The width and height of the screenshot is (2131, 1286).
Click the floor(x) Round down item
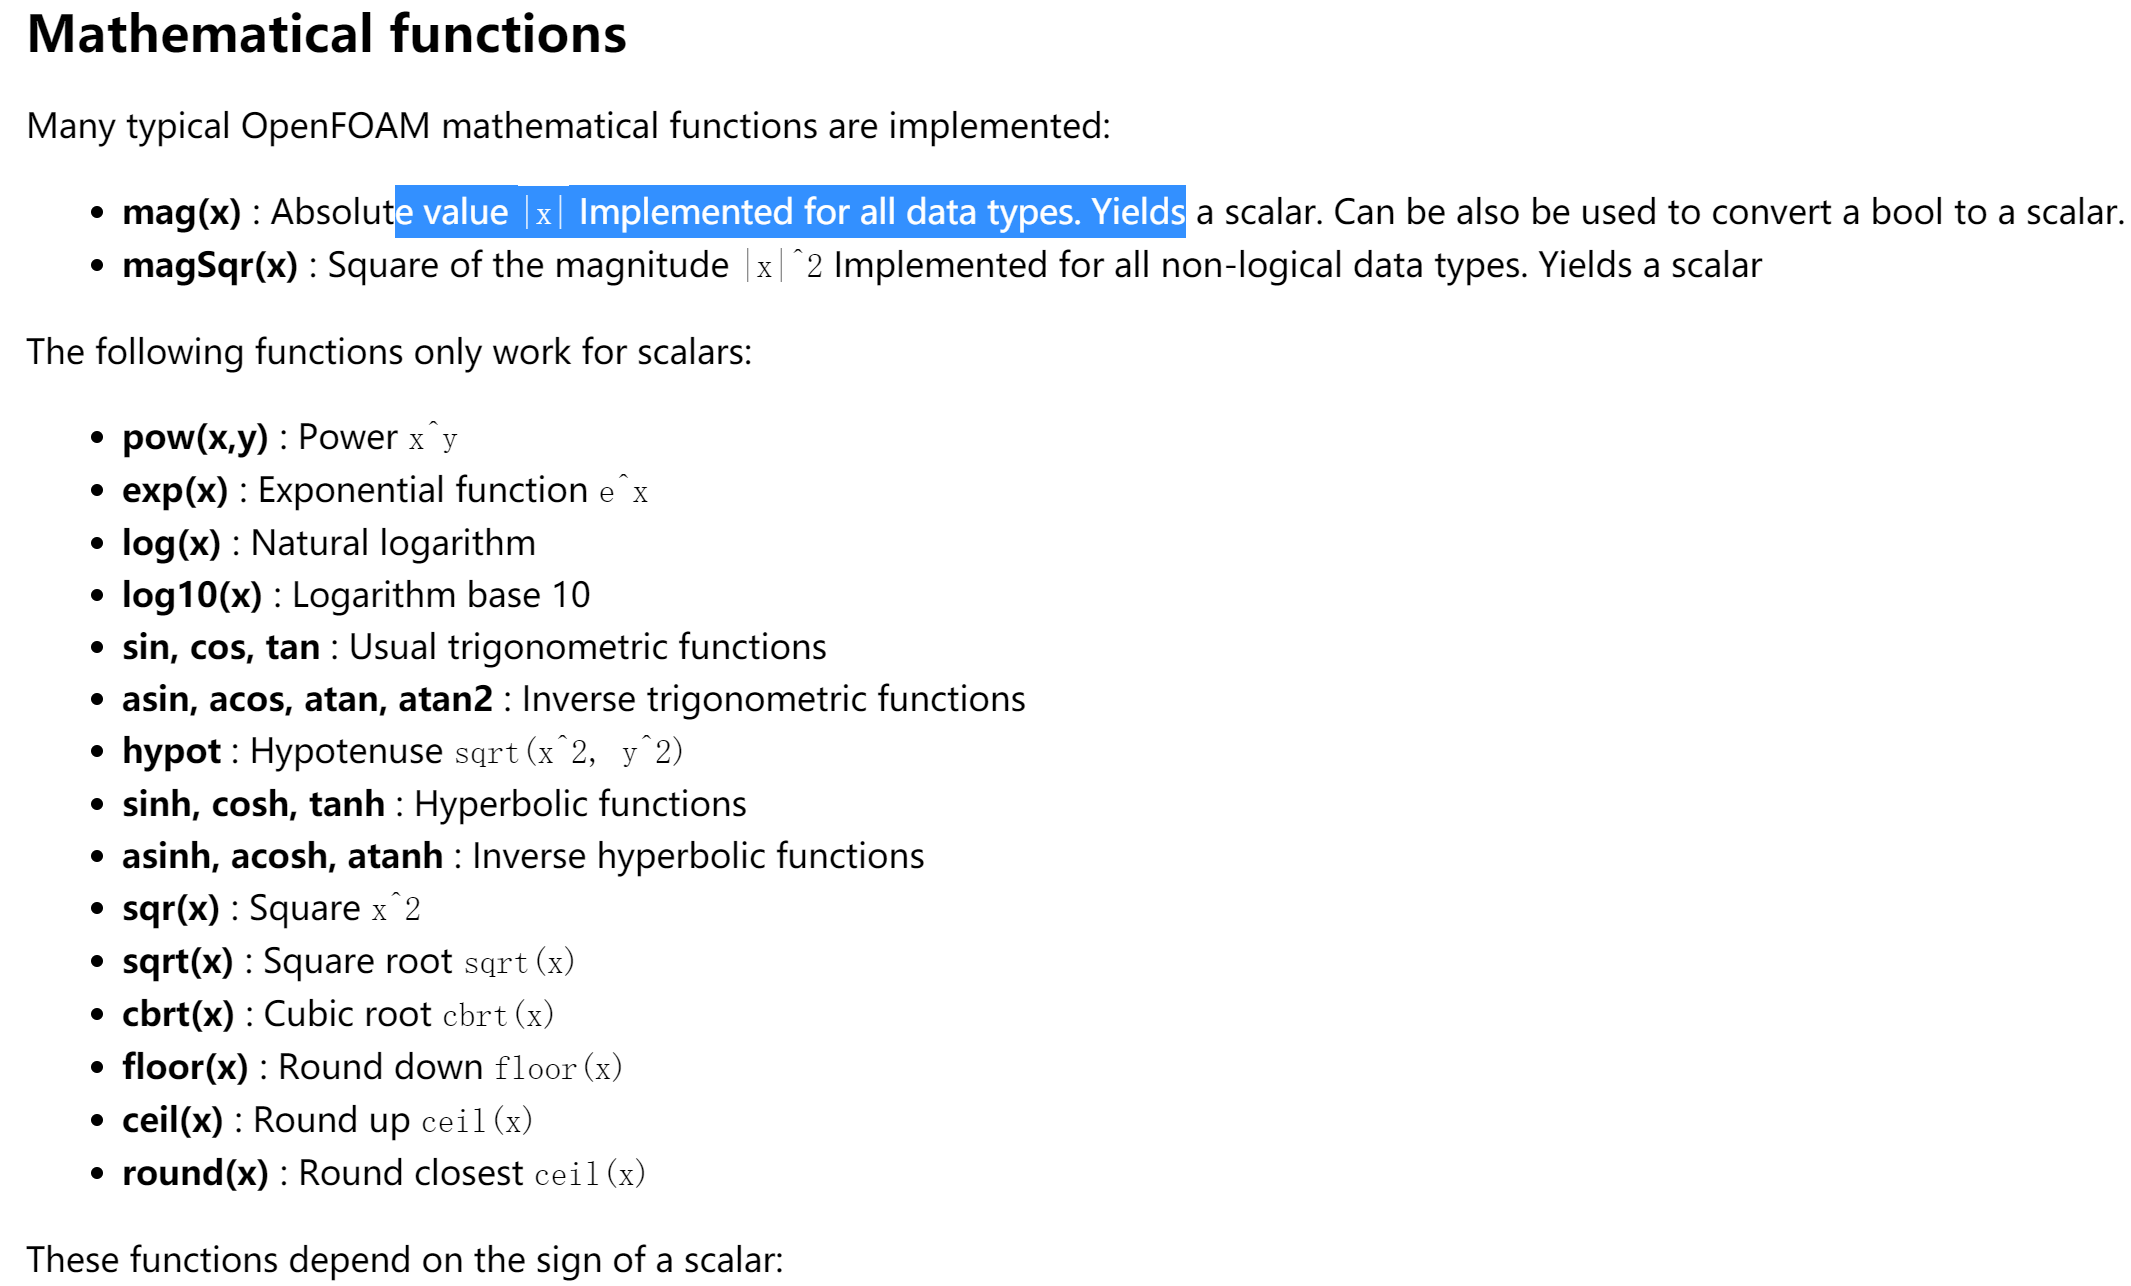point(372,1068)
